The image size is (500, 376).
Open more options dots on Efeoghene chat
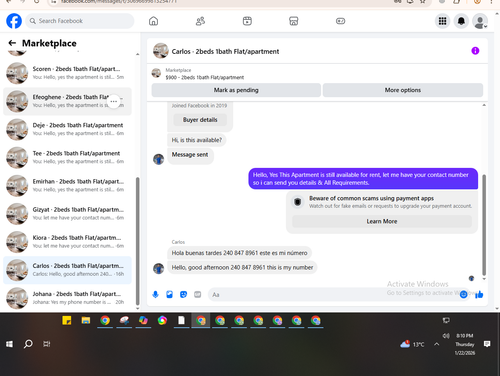[114, 101]
